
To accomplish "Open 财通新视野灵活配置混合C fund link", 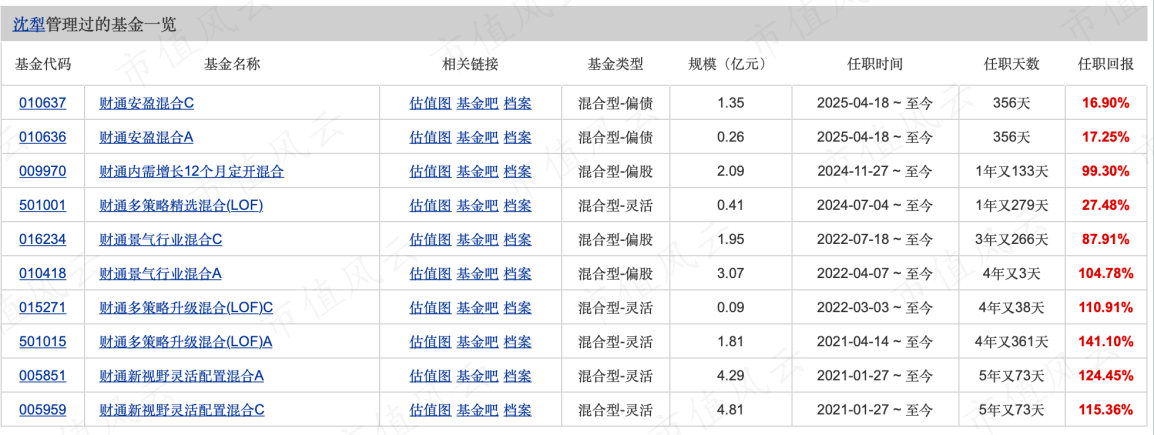I will pos(181,410).
